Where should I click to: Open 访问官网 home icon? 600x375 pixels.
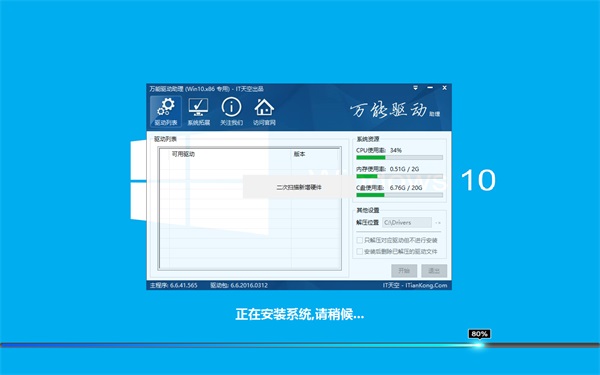point(264,111)
